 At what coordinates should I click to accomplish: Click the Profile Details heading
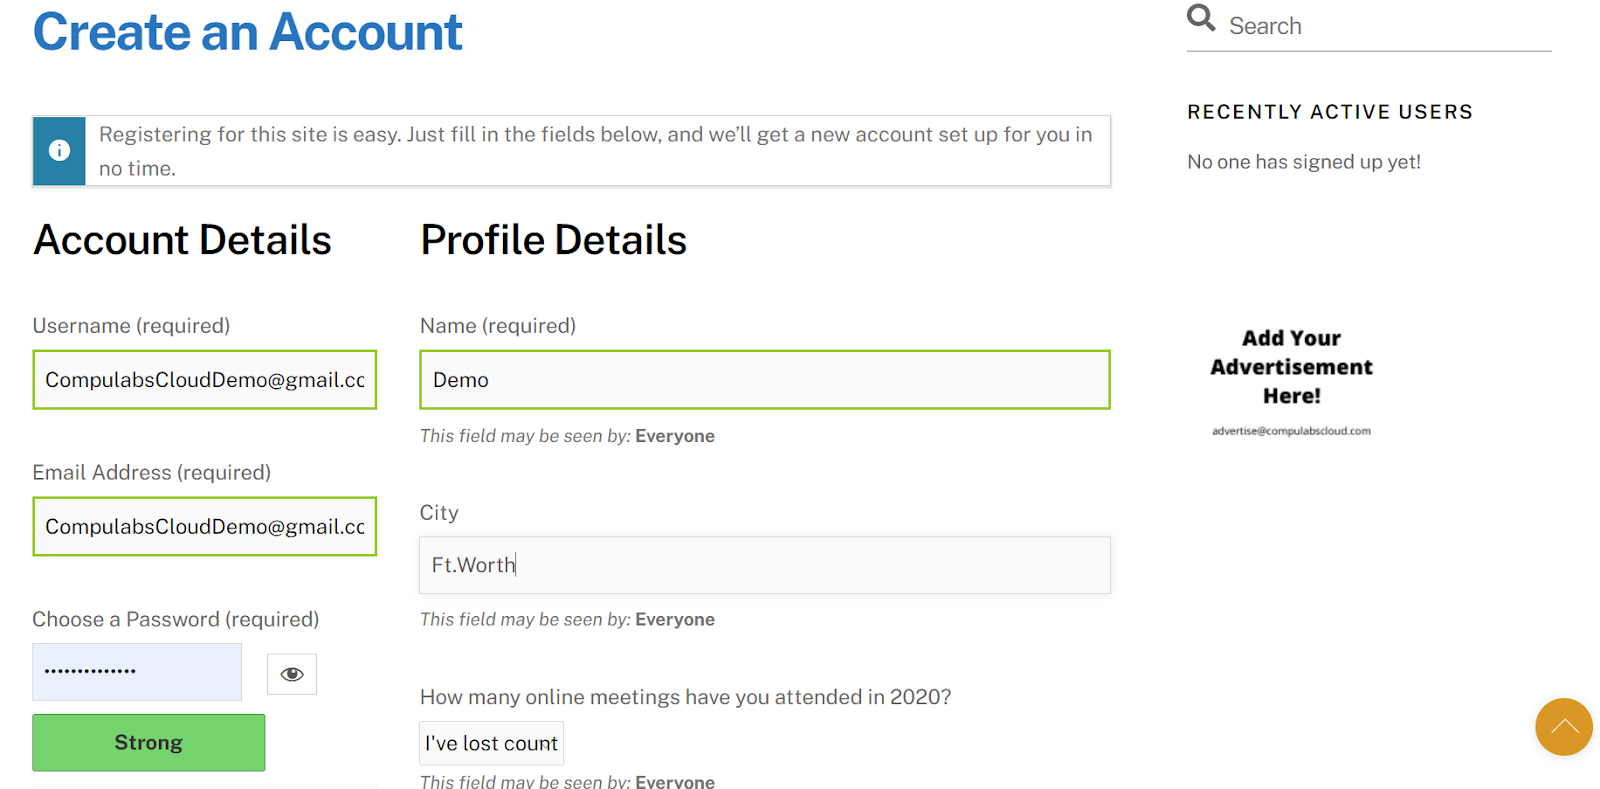point(553,240)
